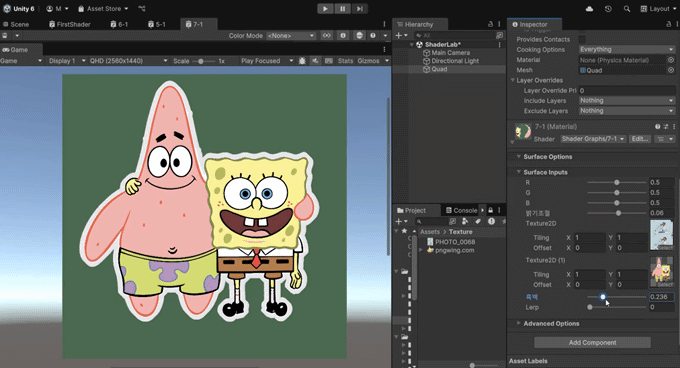Click the shader graph help icon

[373, 36]
